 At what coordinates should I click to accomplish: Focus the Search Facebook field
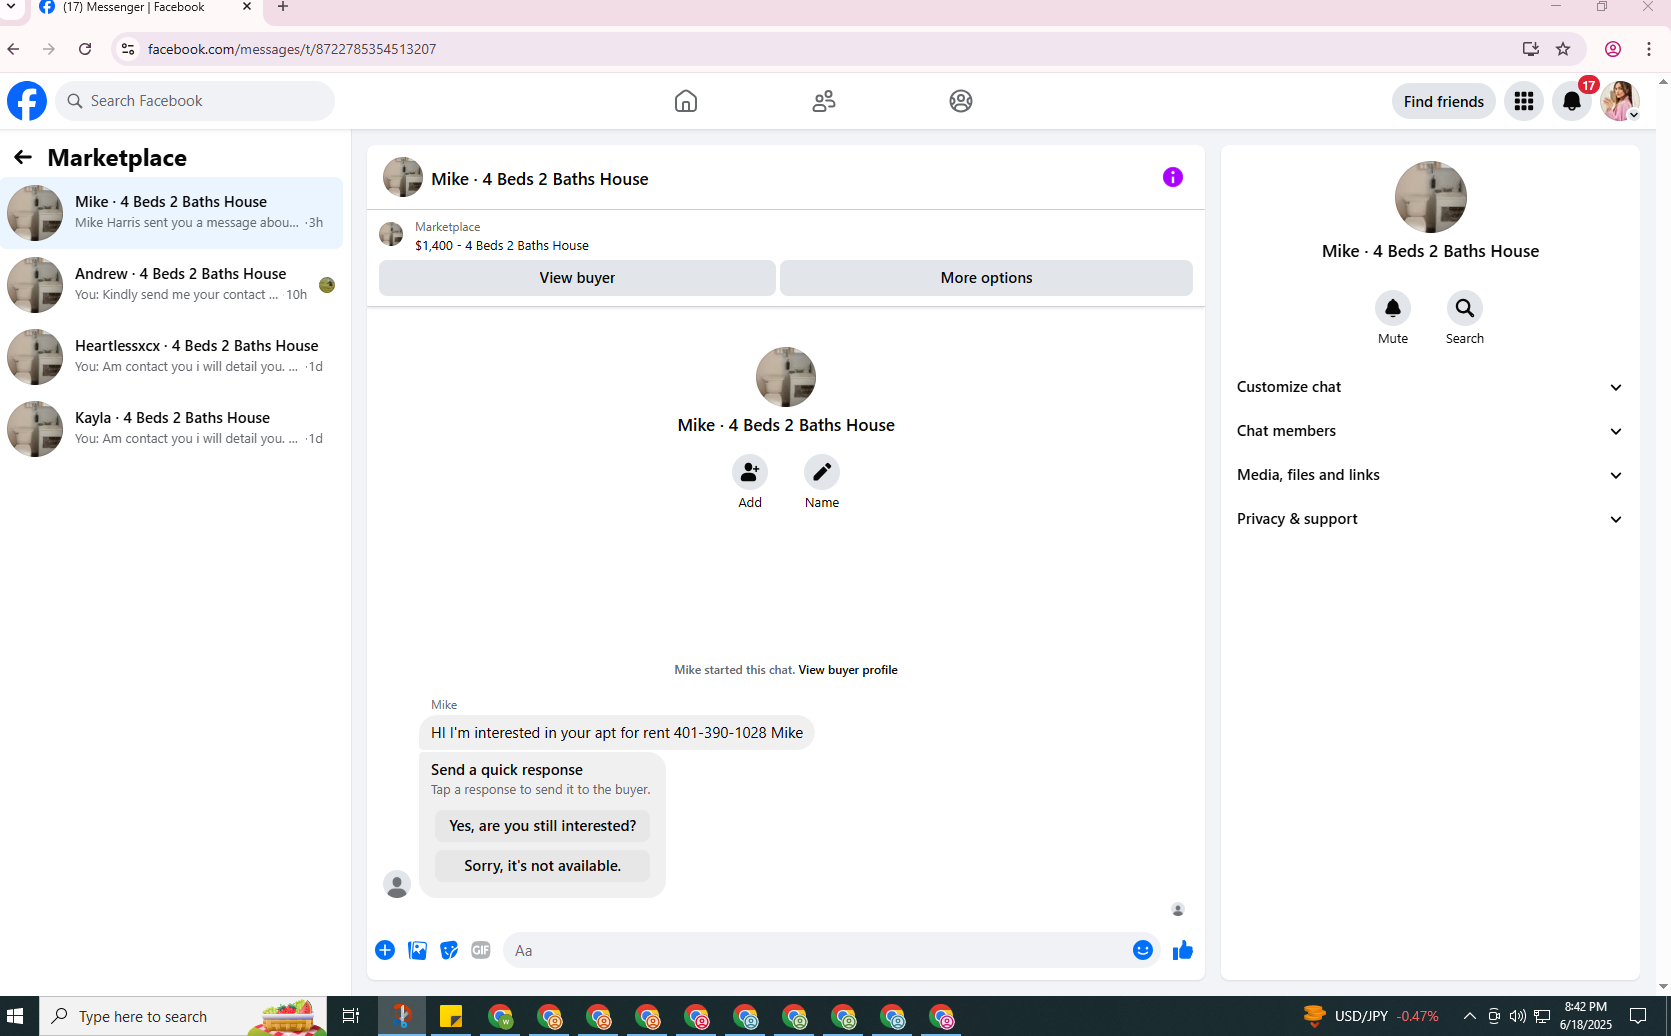[x=195, y=101]
